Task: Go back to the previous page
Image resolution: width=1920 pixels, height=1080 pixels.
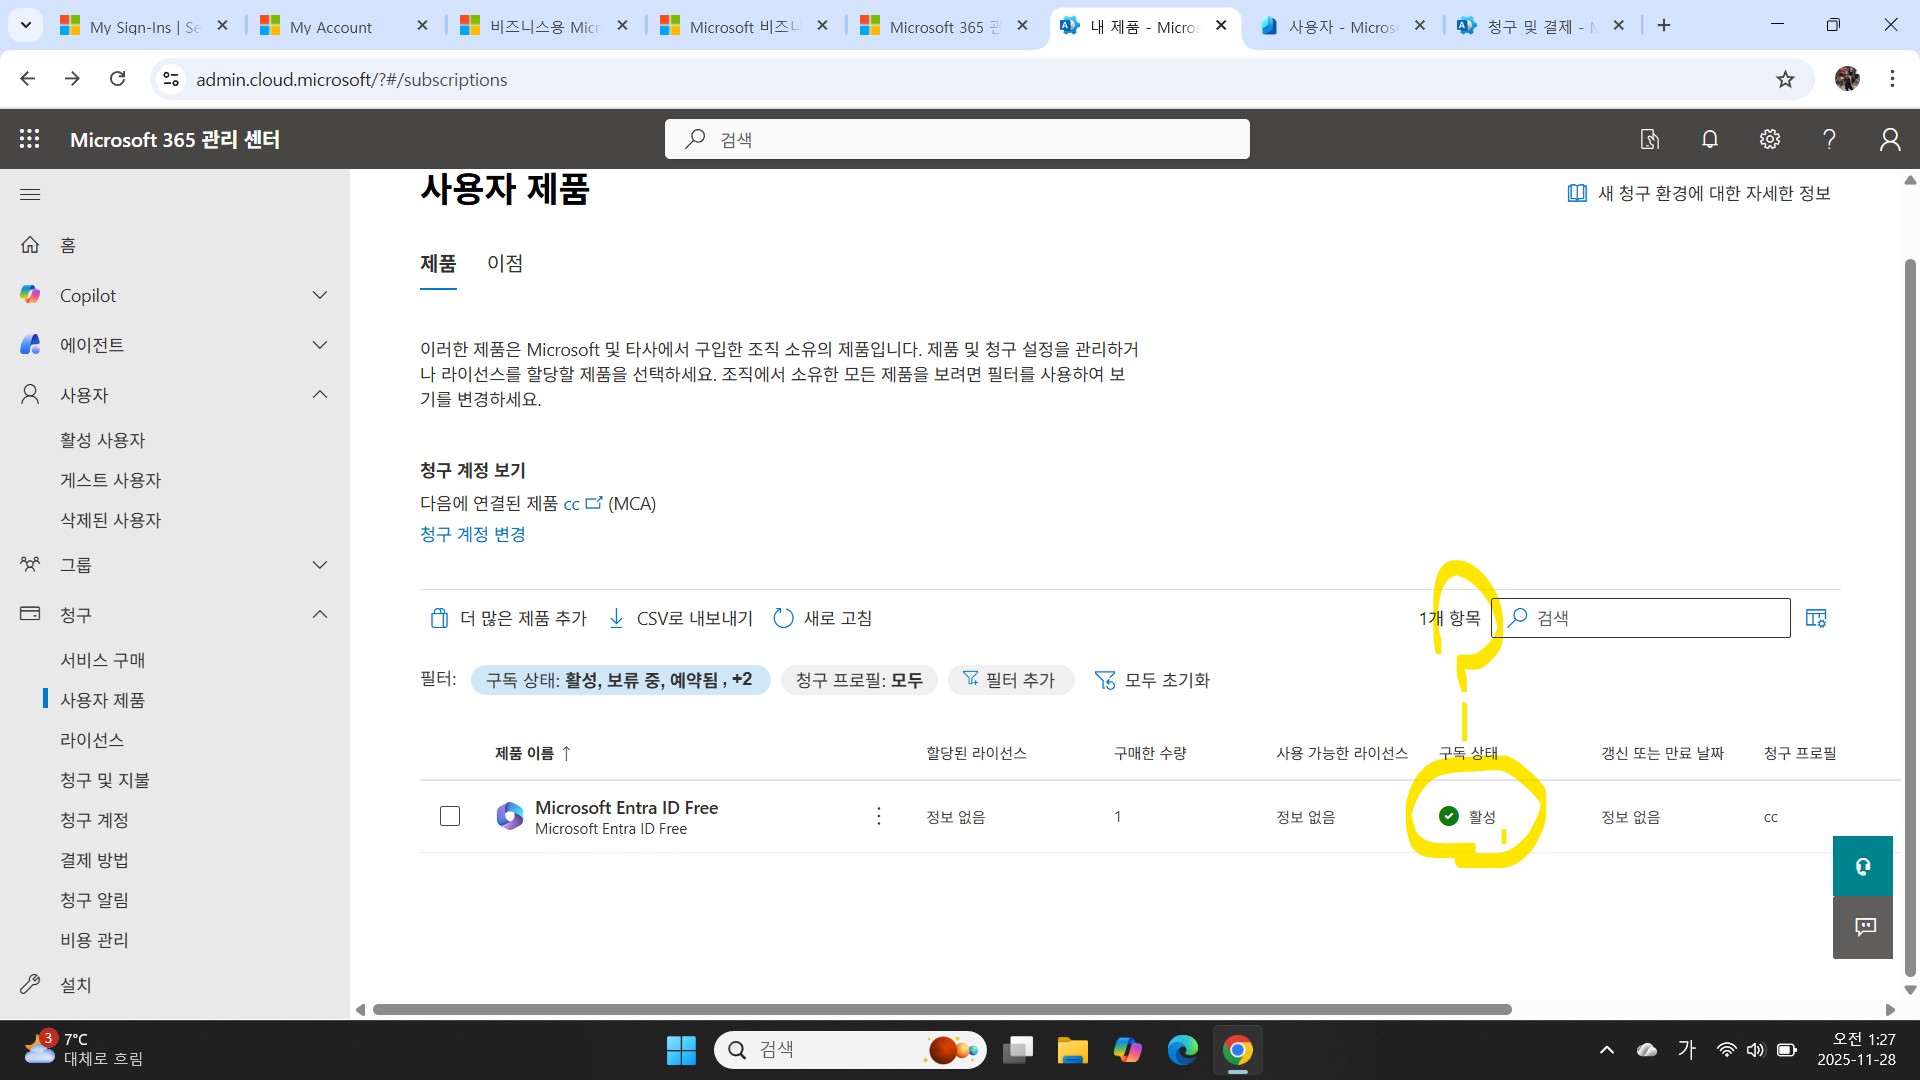Action: point(28,79)
